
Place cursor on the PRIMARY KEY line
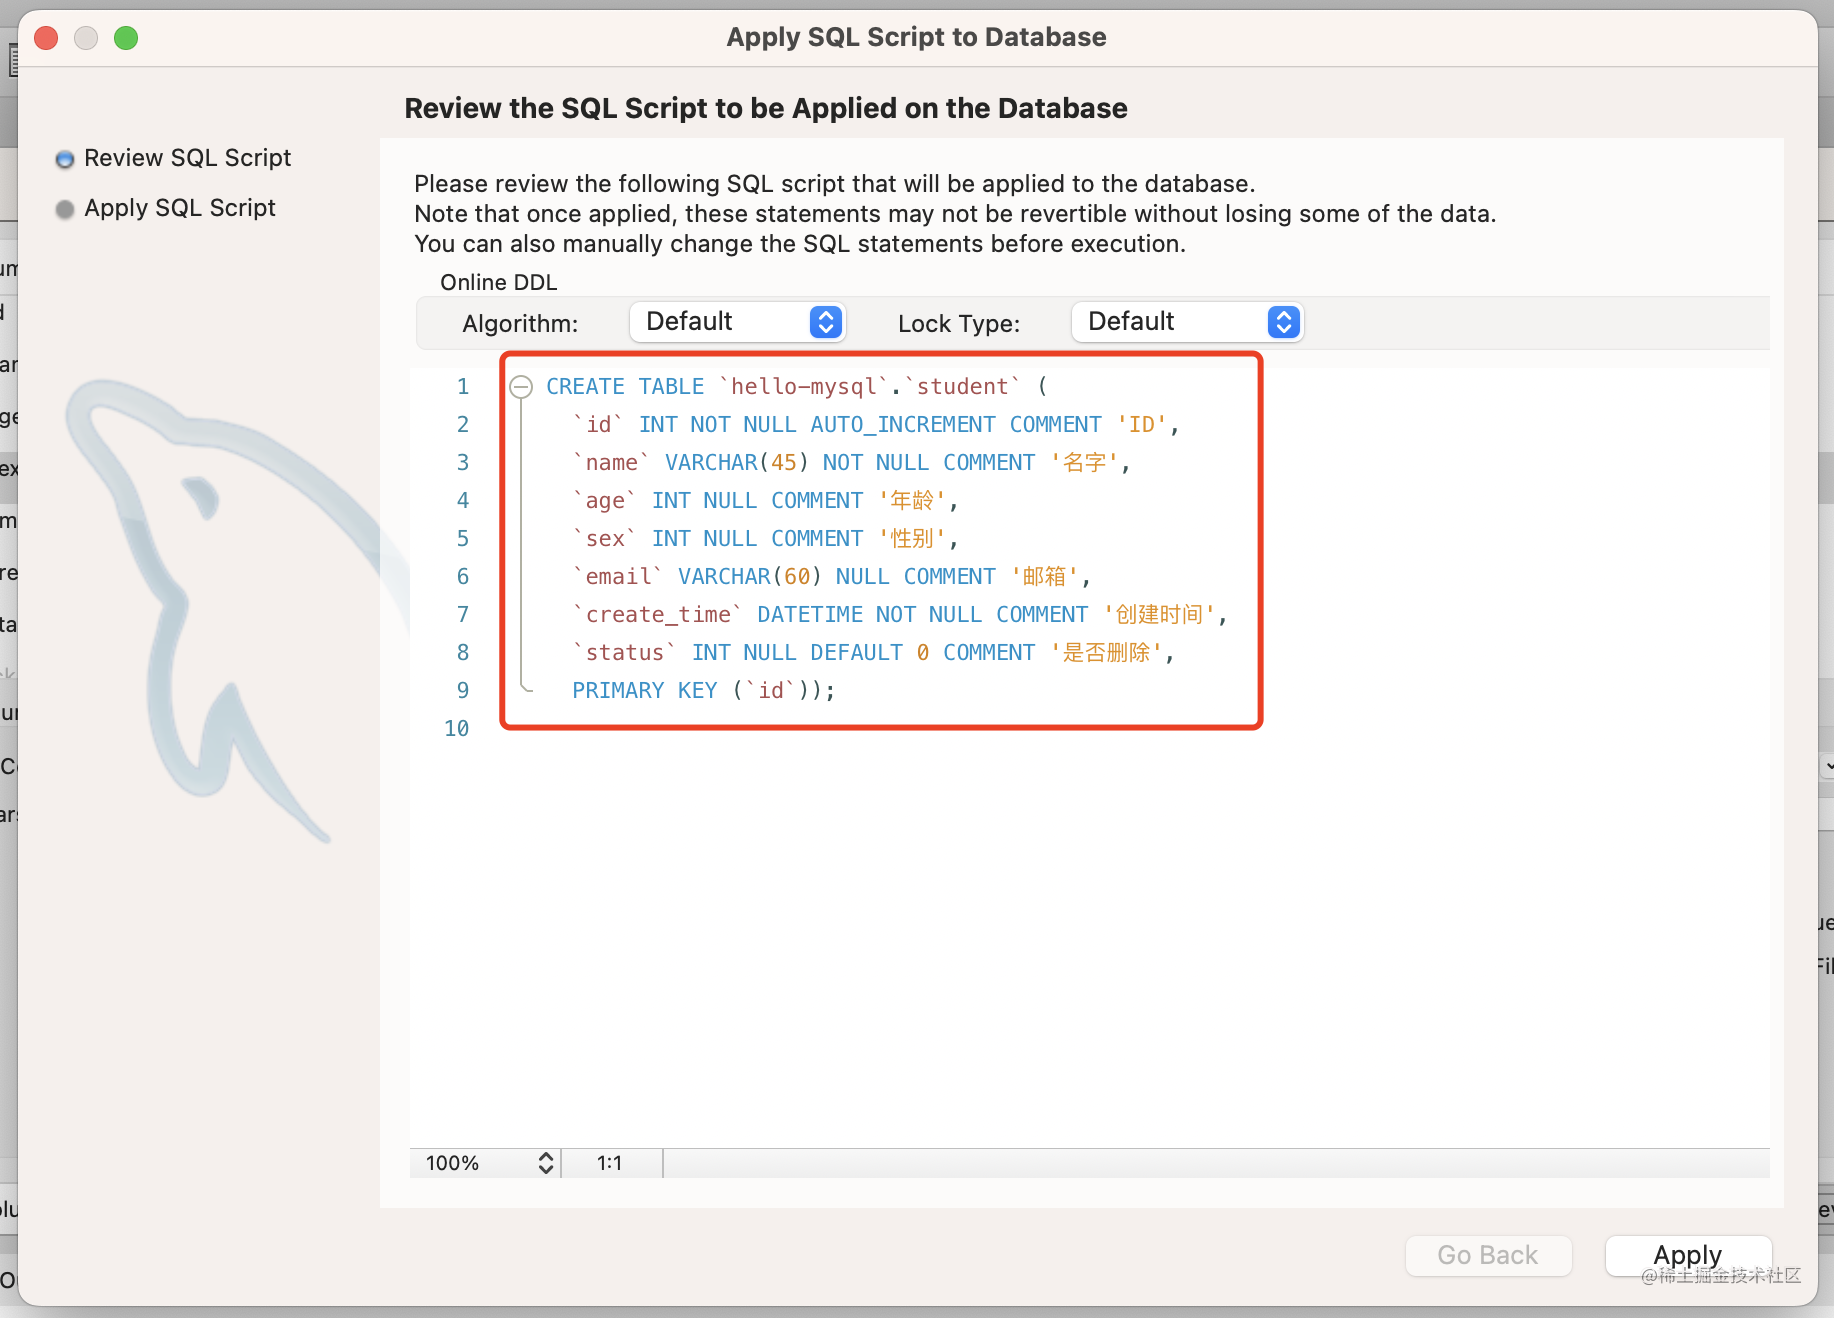(700, 691)
